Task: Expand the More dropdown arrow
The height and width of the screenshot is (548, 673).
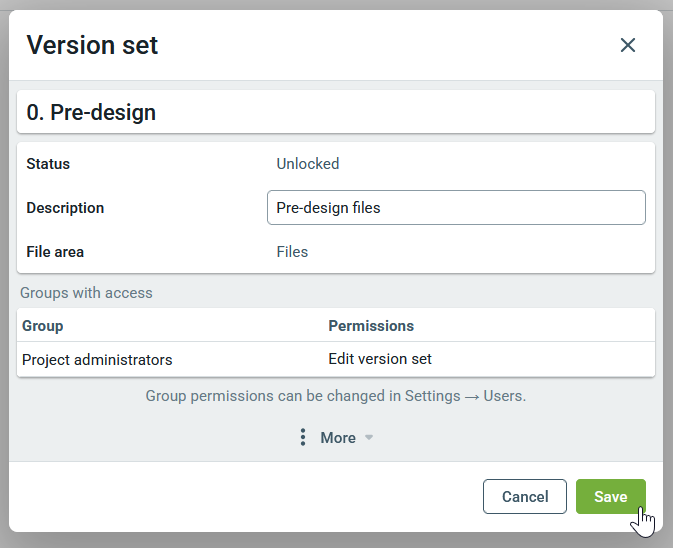Action: click(369, 438)
